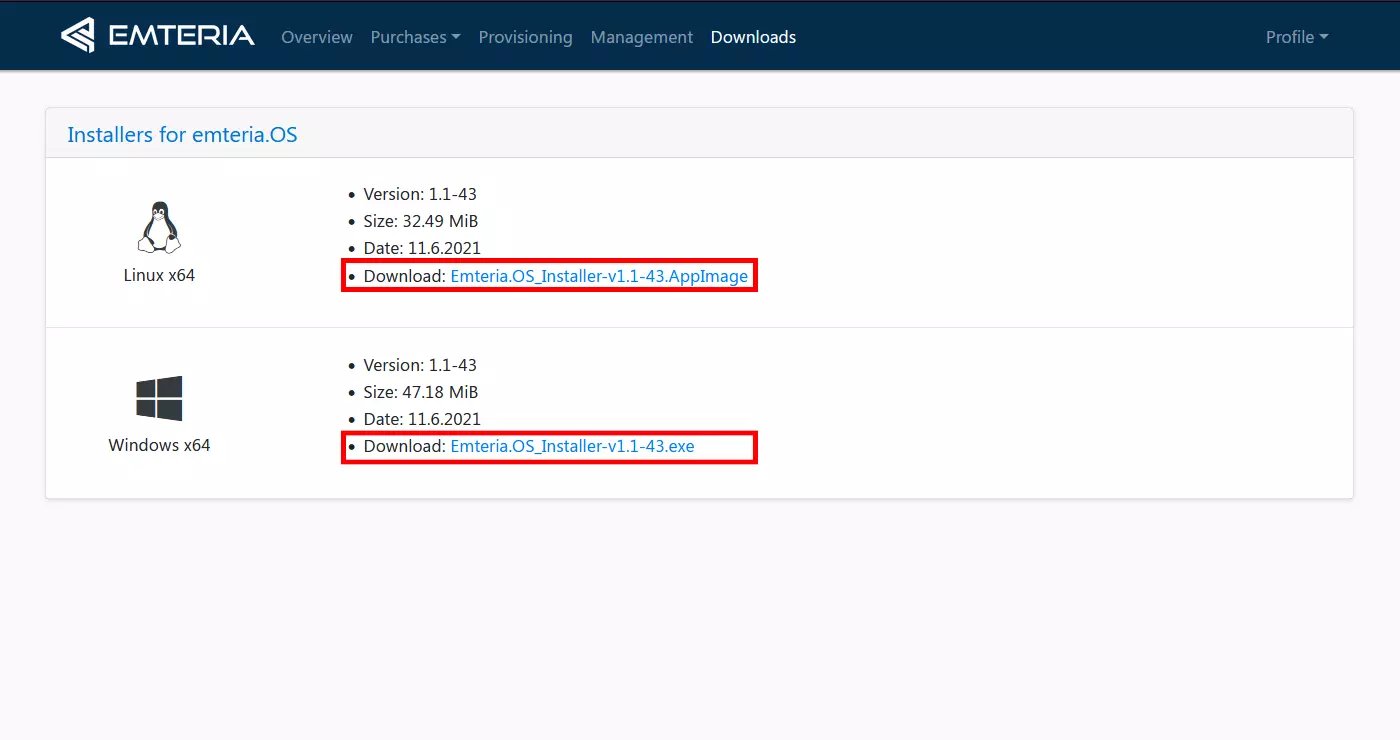The height and width of the screenshot is (740, 1400).
Task: Click the Windows logo icon
Action: coord(159,398)
